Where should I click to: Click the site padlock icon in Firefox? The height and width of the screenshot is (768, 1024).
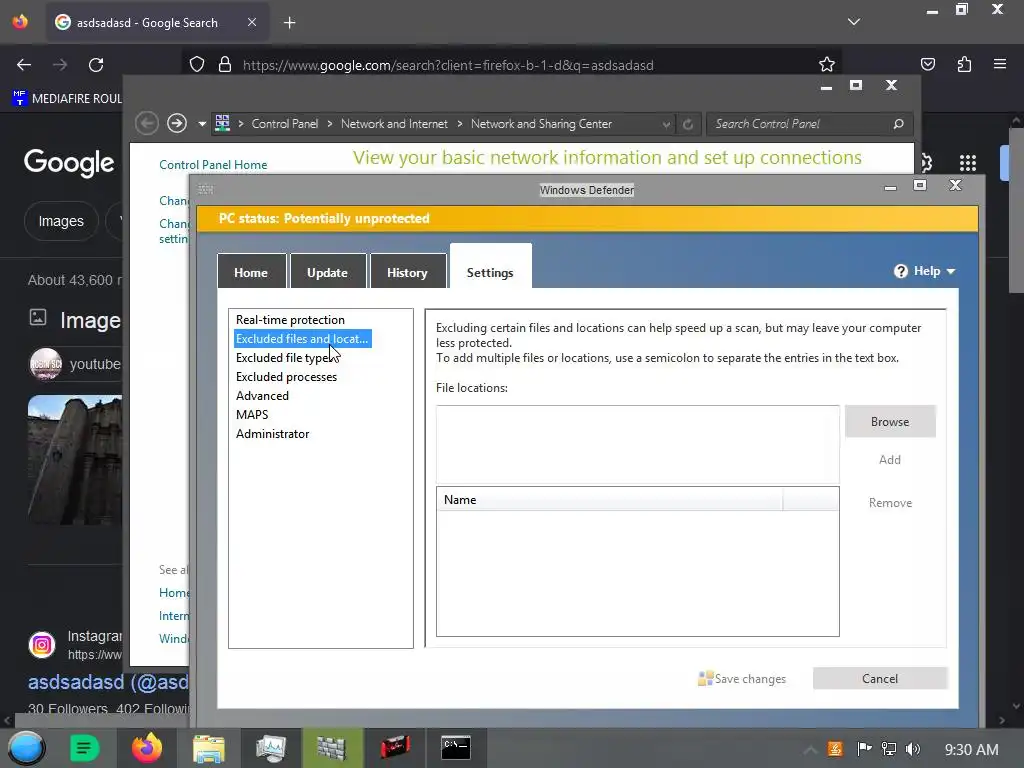[225, 65]
